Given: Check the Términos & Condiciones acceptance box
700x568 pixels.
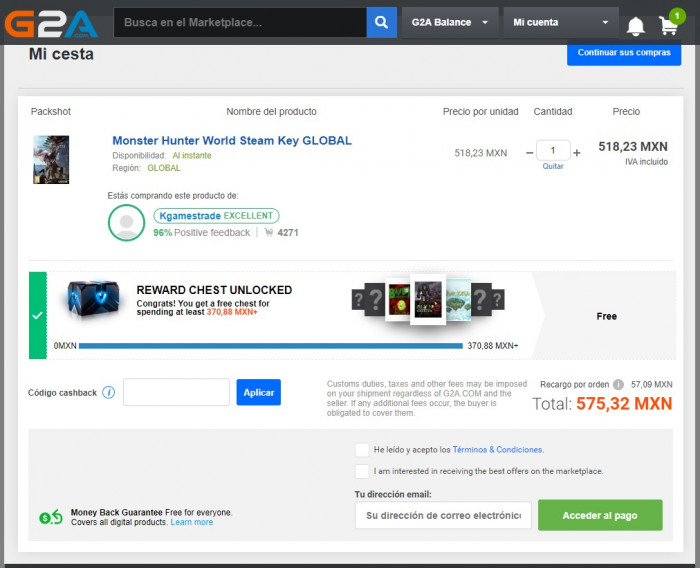Looking at the screenshot, I should (x=362, y=450).
